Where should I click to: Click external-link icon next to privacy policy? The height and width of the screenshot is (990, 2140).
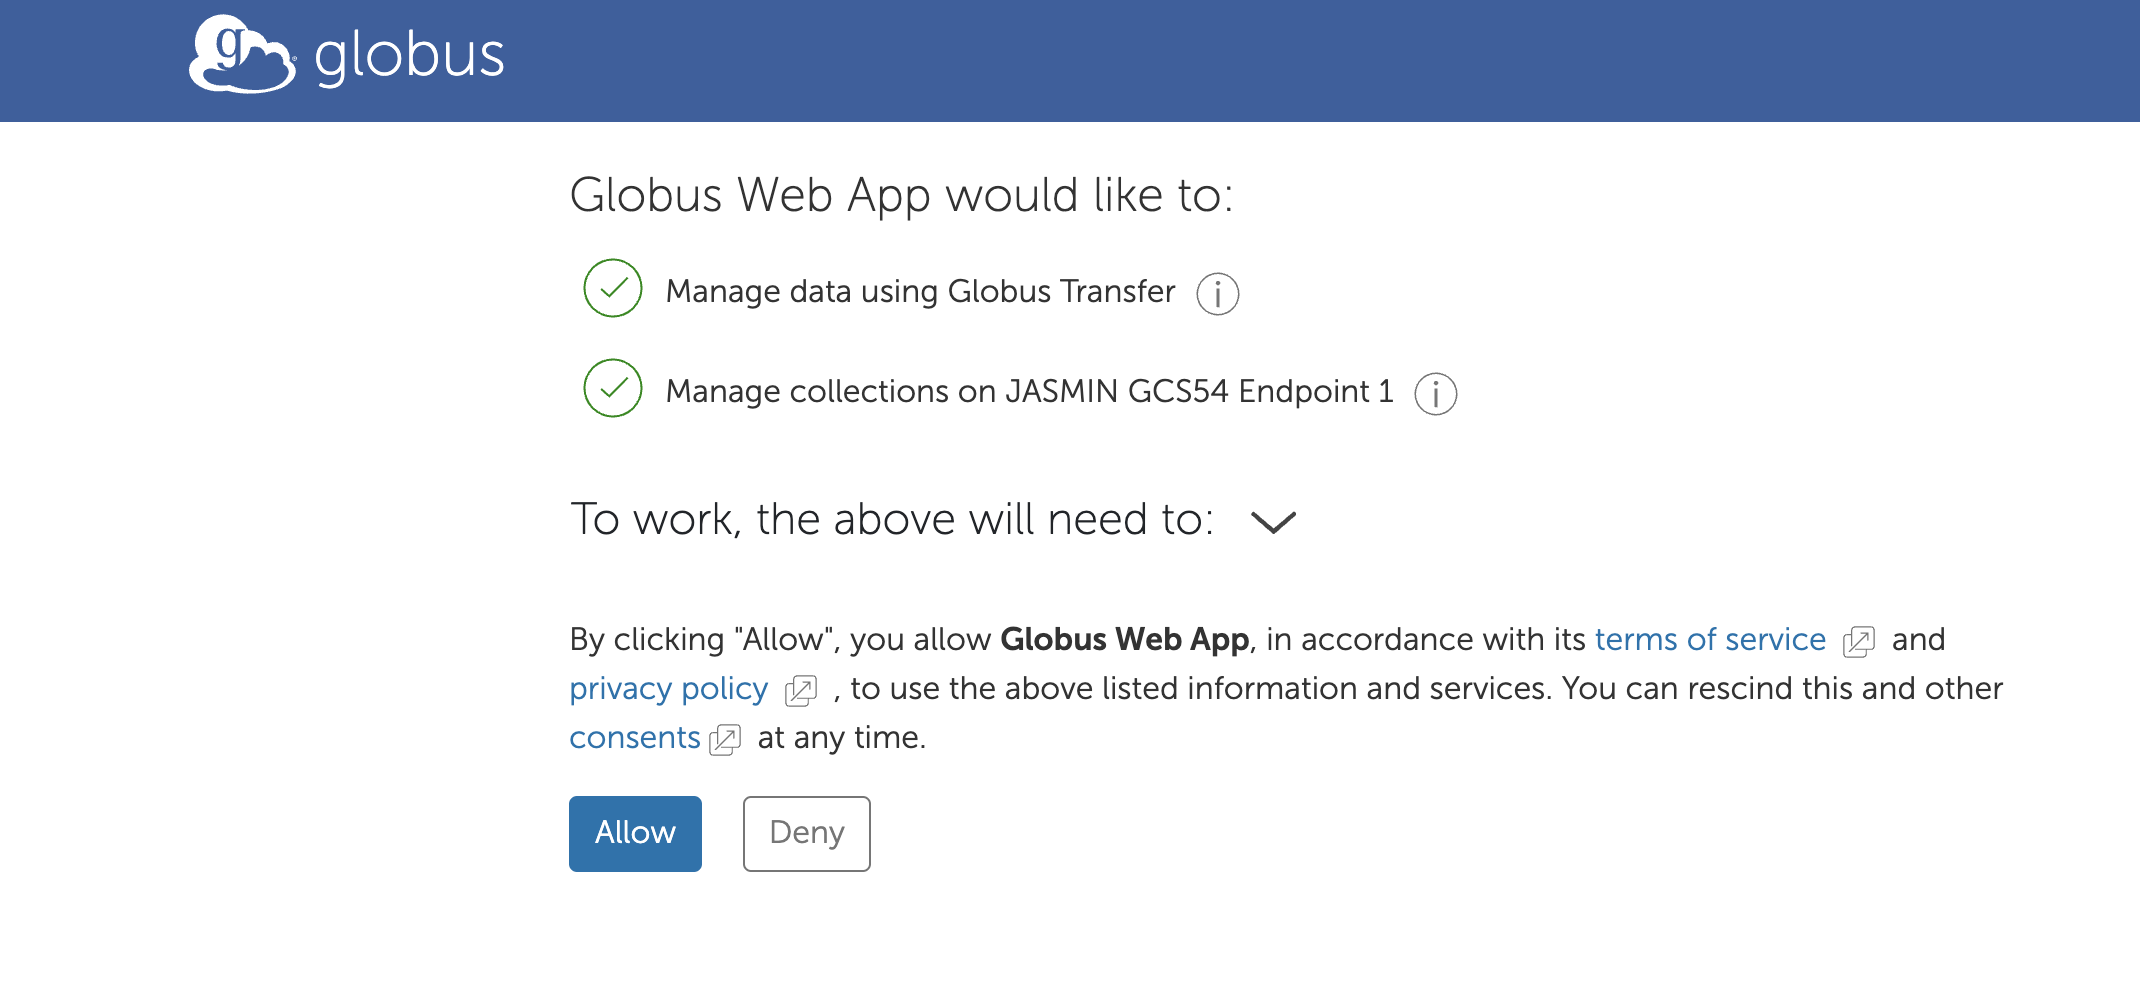(x=801, y=690)
